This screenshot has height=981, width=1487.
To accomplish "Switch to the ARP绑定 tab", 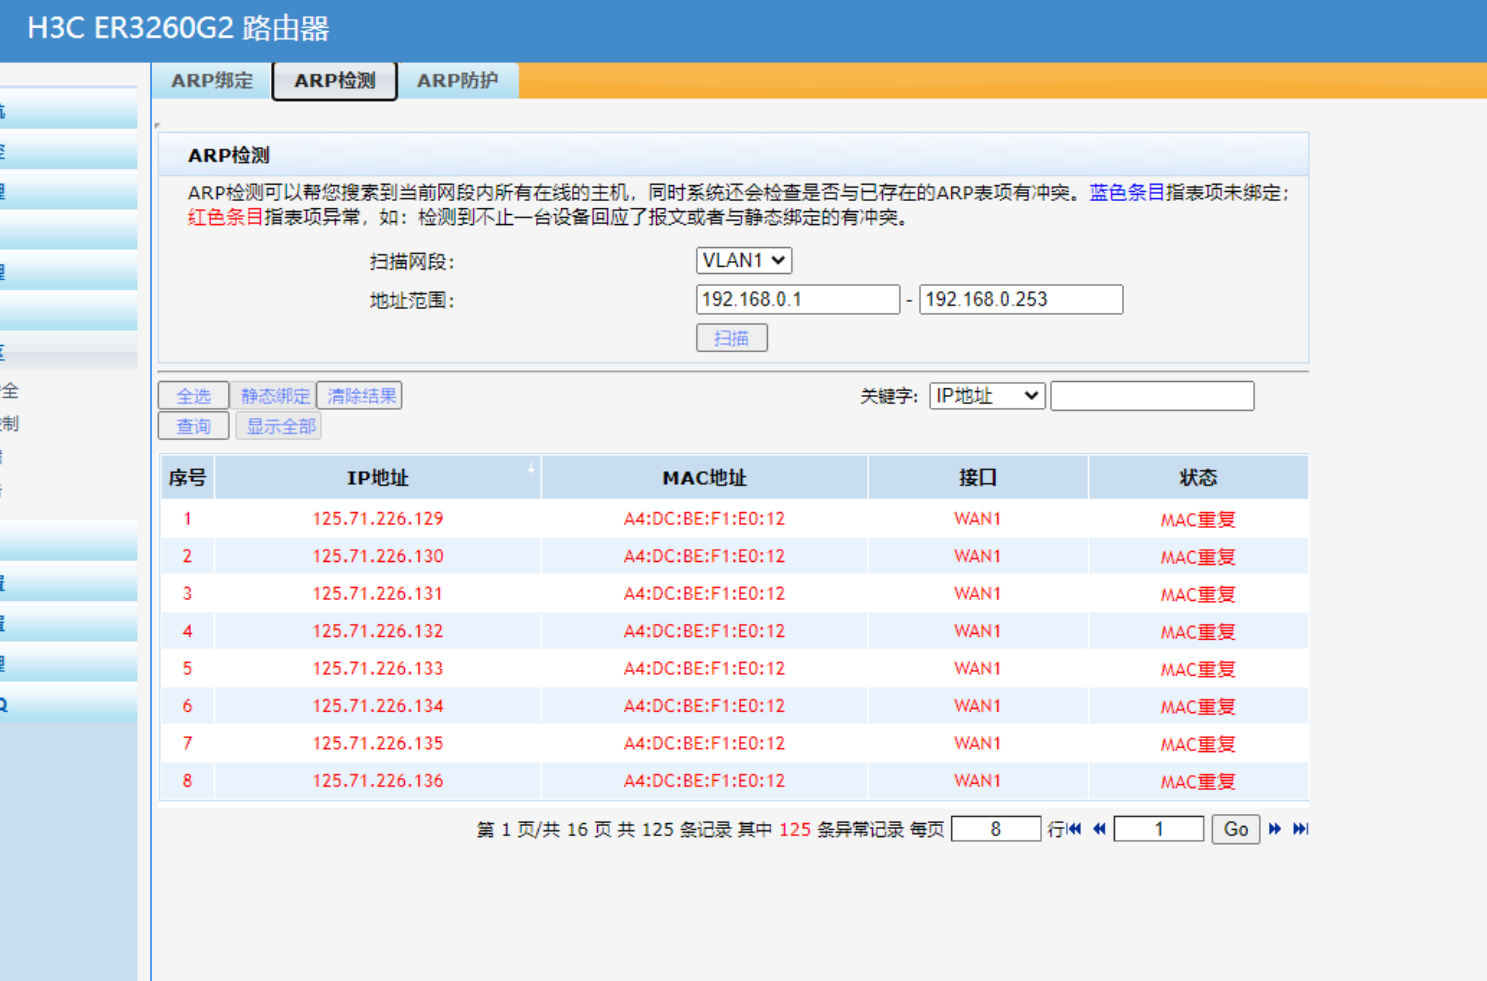I will pyautogui.click(x=212, y=81).
